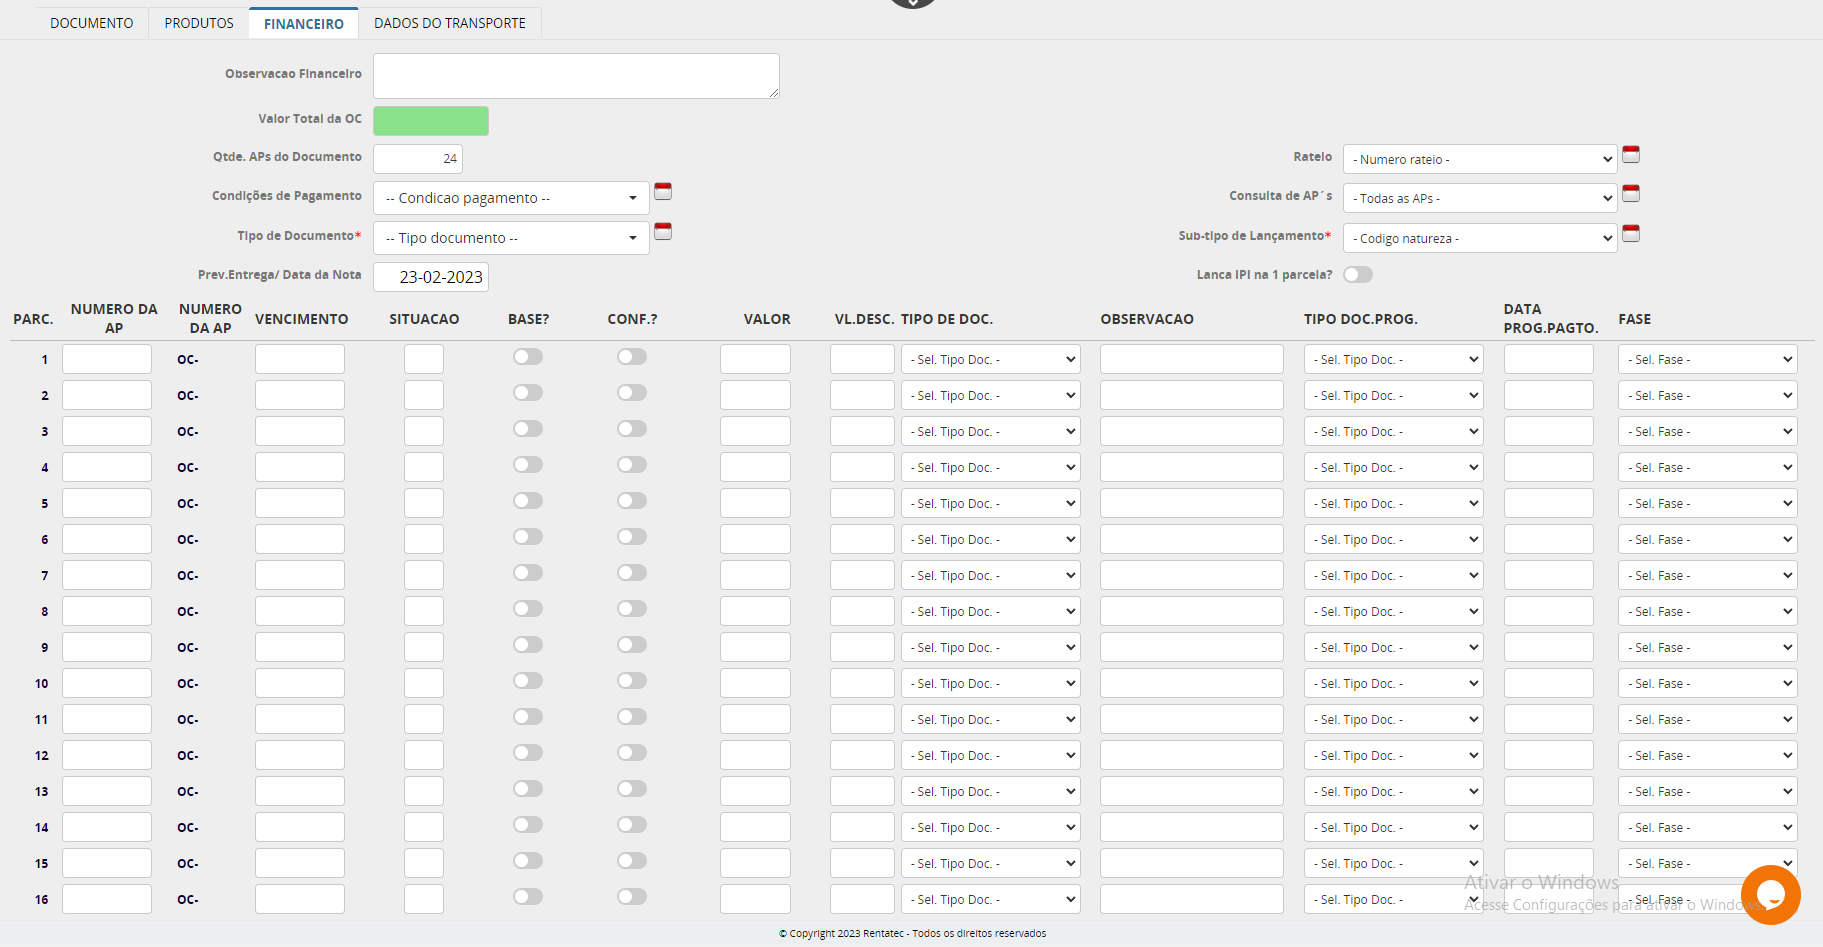This screenshot has width=1823, height=947.
Task: Open the Condicao pagamento dropdown
Action: (x=510, y=198)
